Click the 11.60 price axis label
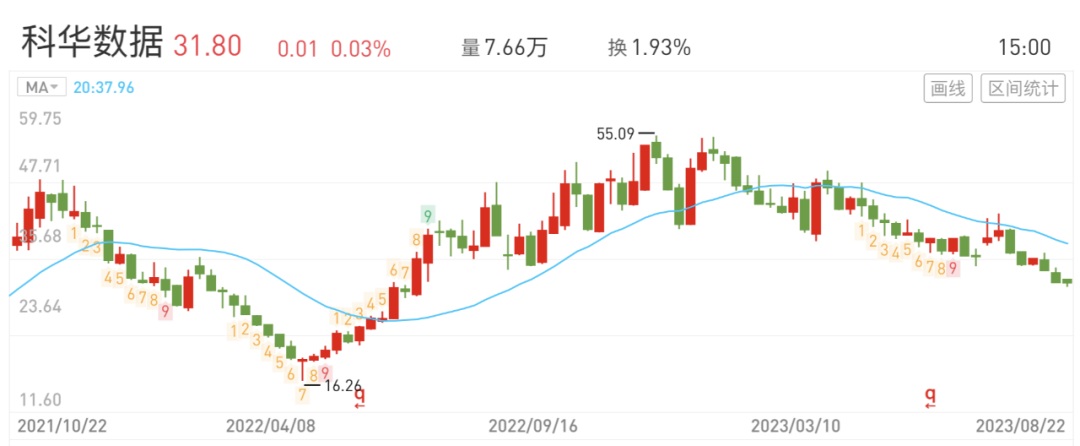Screen dimensions: 1080x446 (40, 401)
